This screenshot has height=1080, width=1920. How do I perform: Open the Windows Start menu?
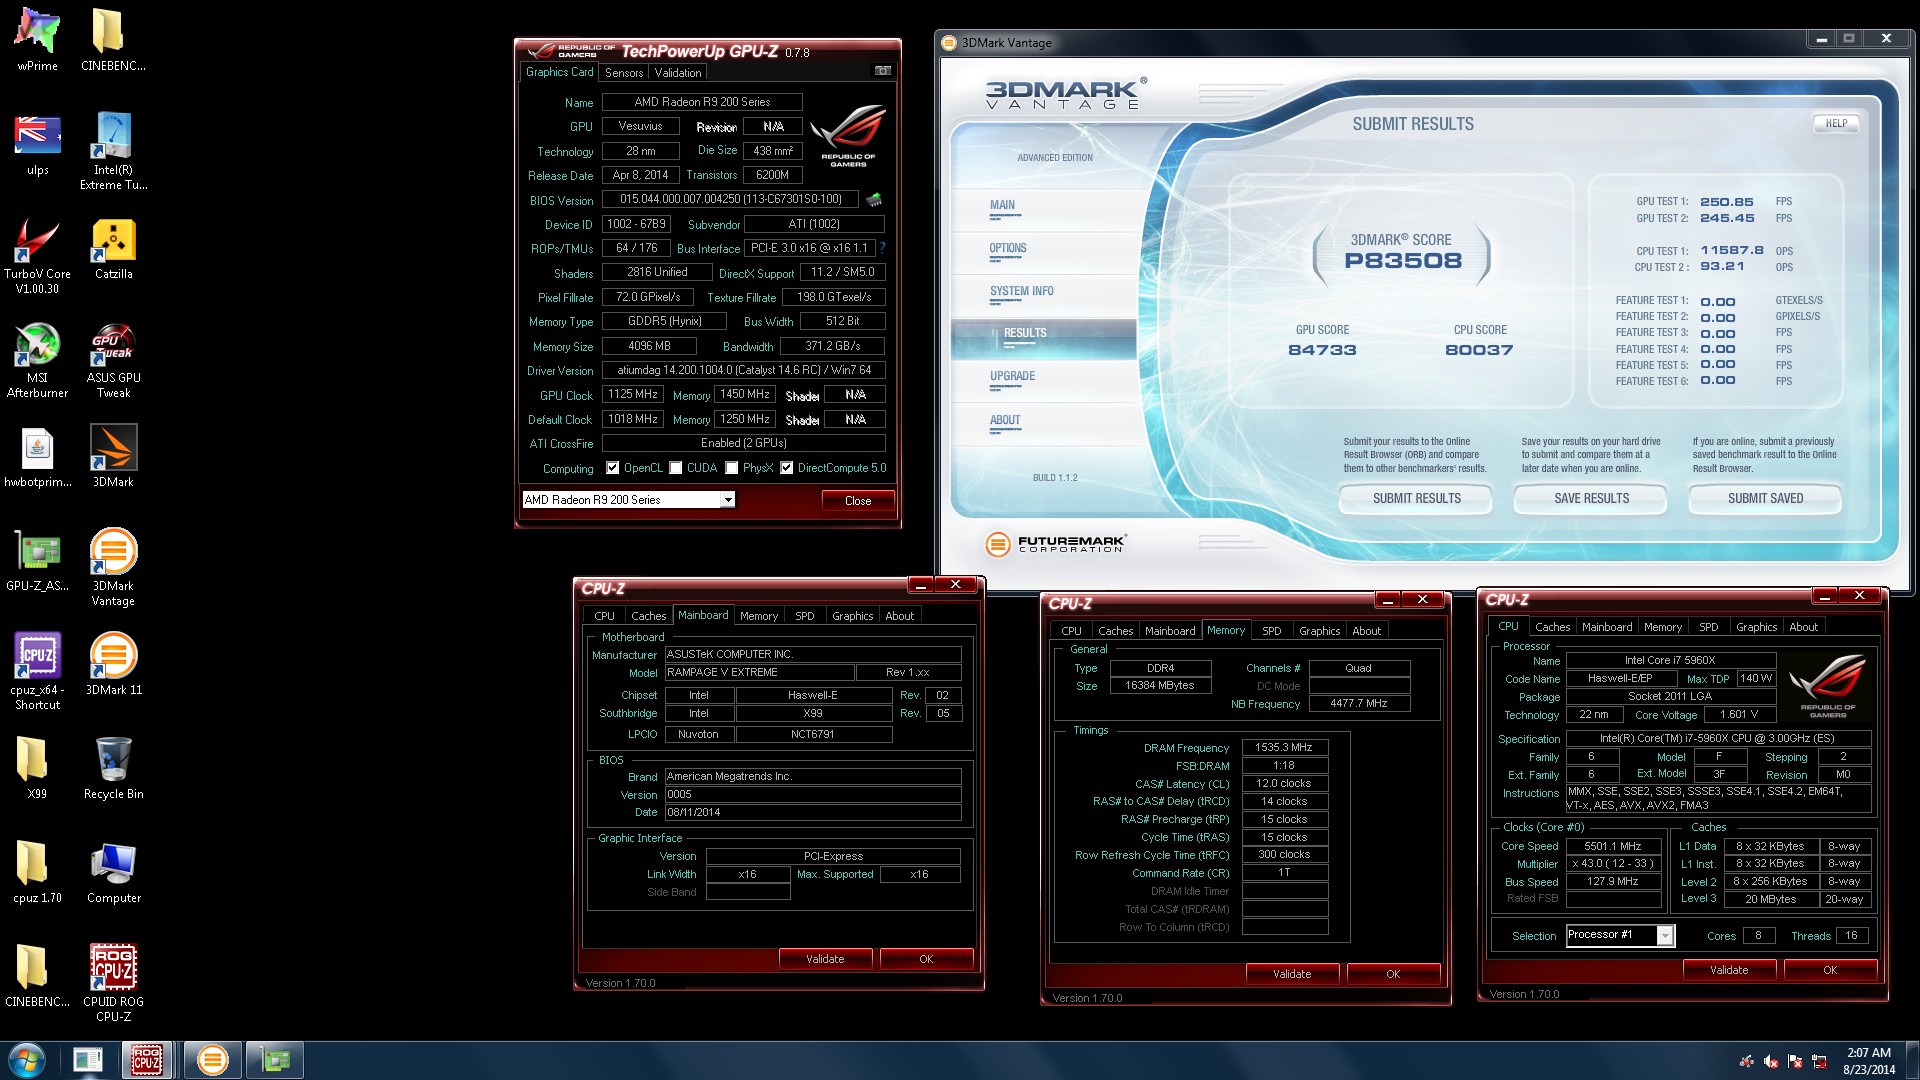pos(27,1060)
